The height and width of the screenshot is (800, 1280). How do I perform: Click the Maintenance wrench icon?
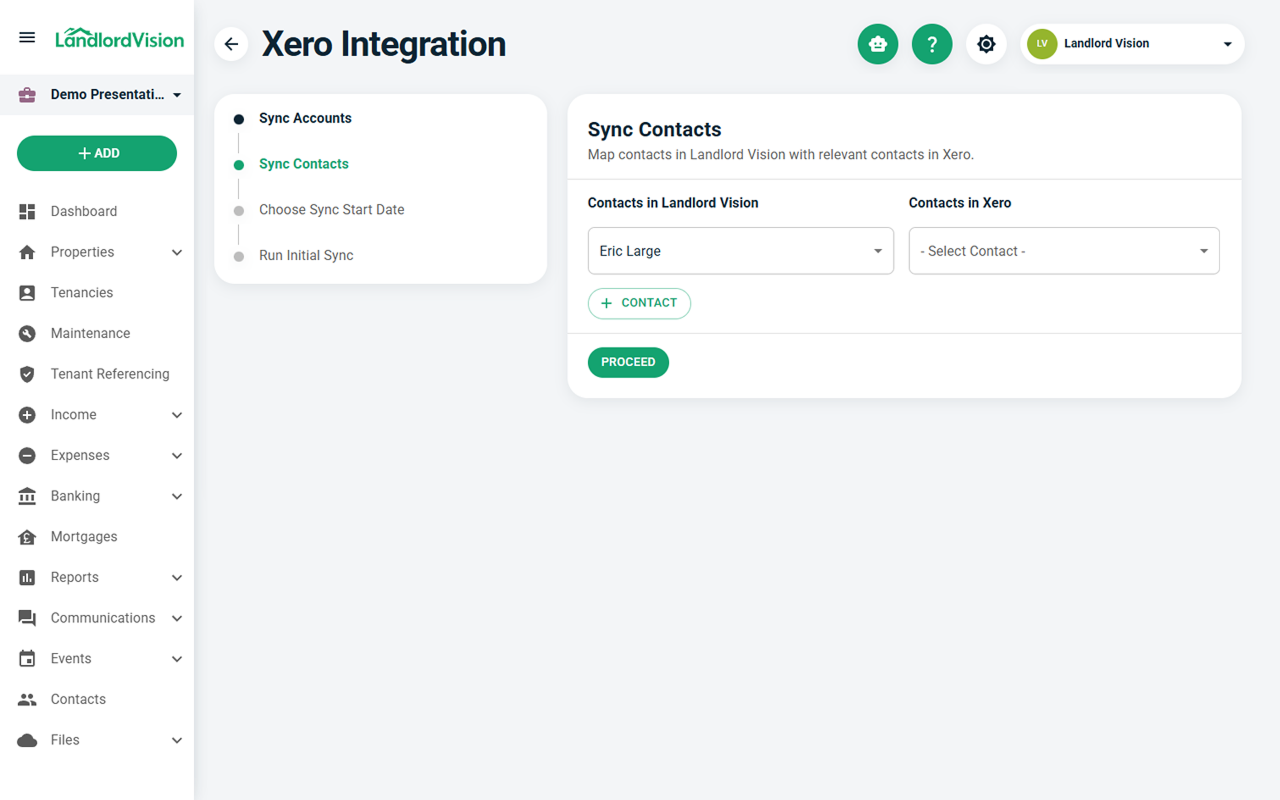pos(27,333)
